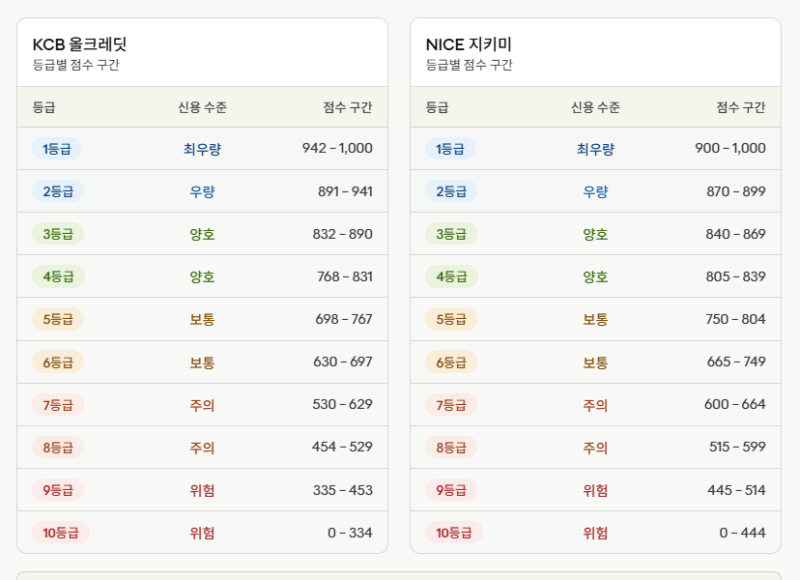Click the 870 – 899 score range

[736, 191]
